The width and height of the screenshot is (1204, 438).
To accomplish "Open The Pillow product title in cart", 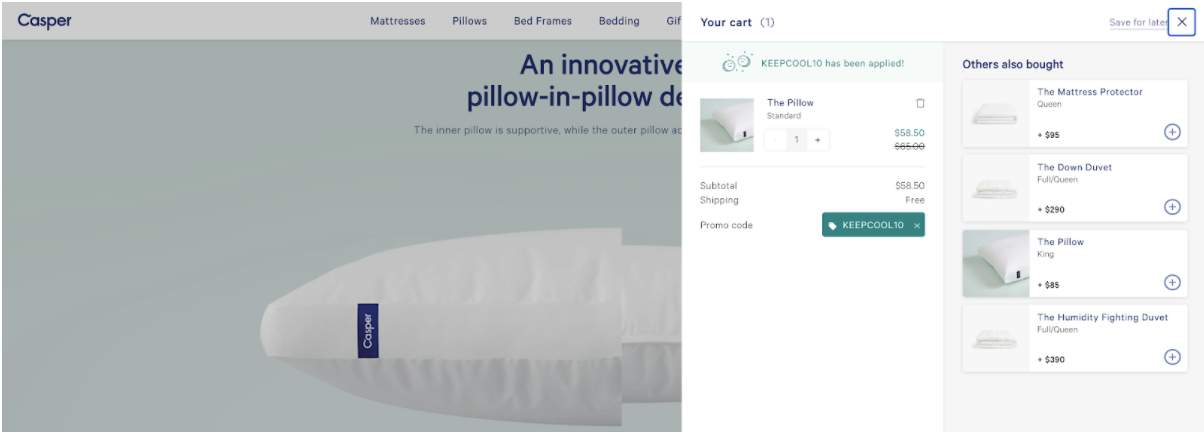I will coord(790,102).
